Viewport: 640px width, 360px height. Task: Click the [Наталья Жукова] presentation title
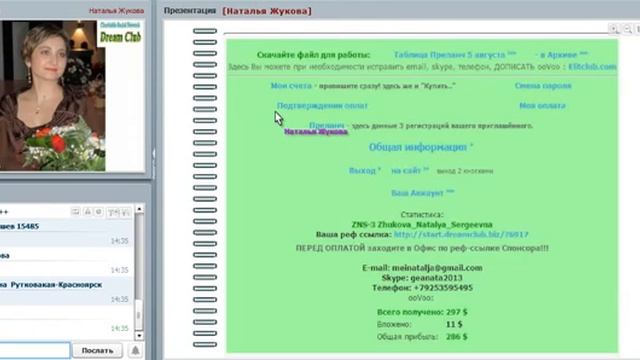click(x=267, y=11)
